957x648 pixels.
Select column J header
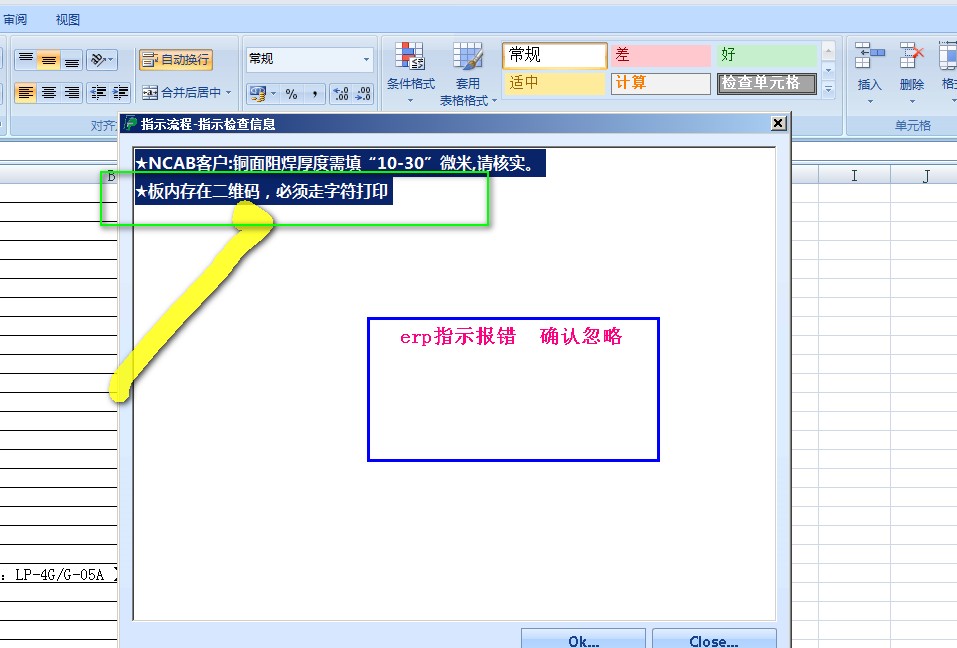tap(925, 176)
